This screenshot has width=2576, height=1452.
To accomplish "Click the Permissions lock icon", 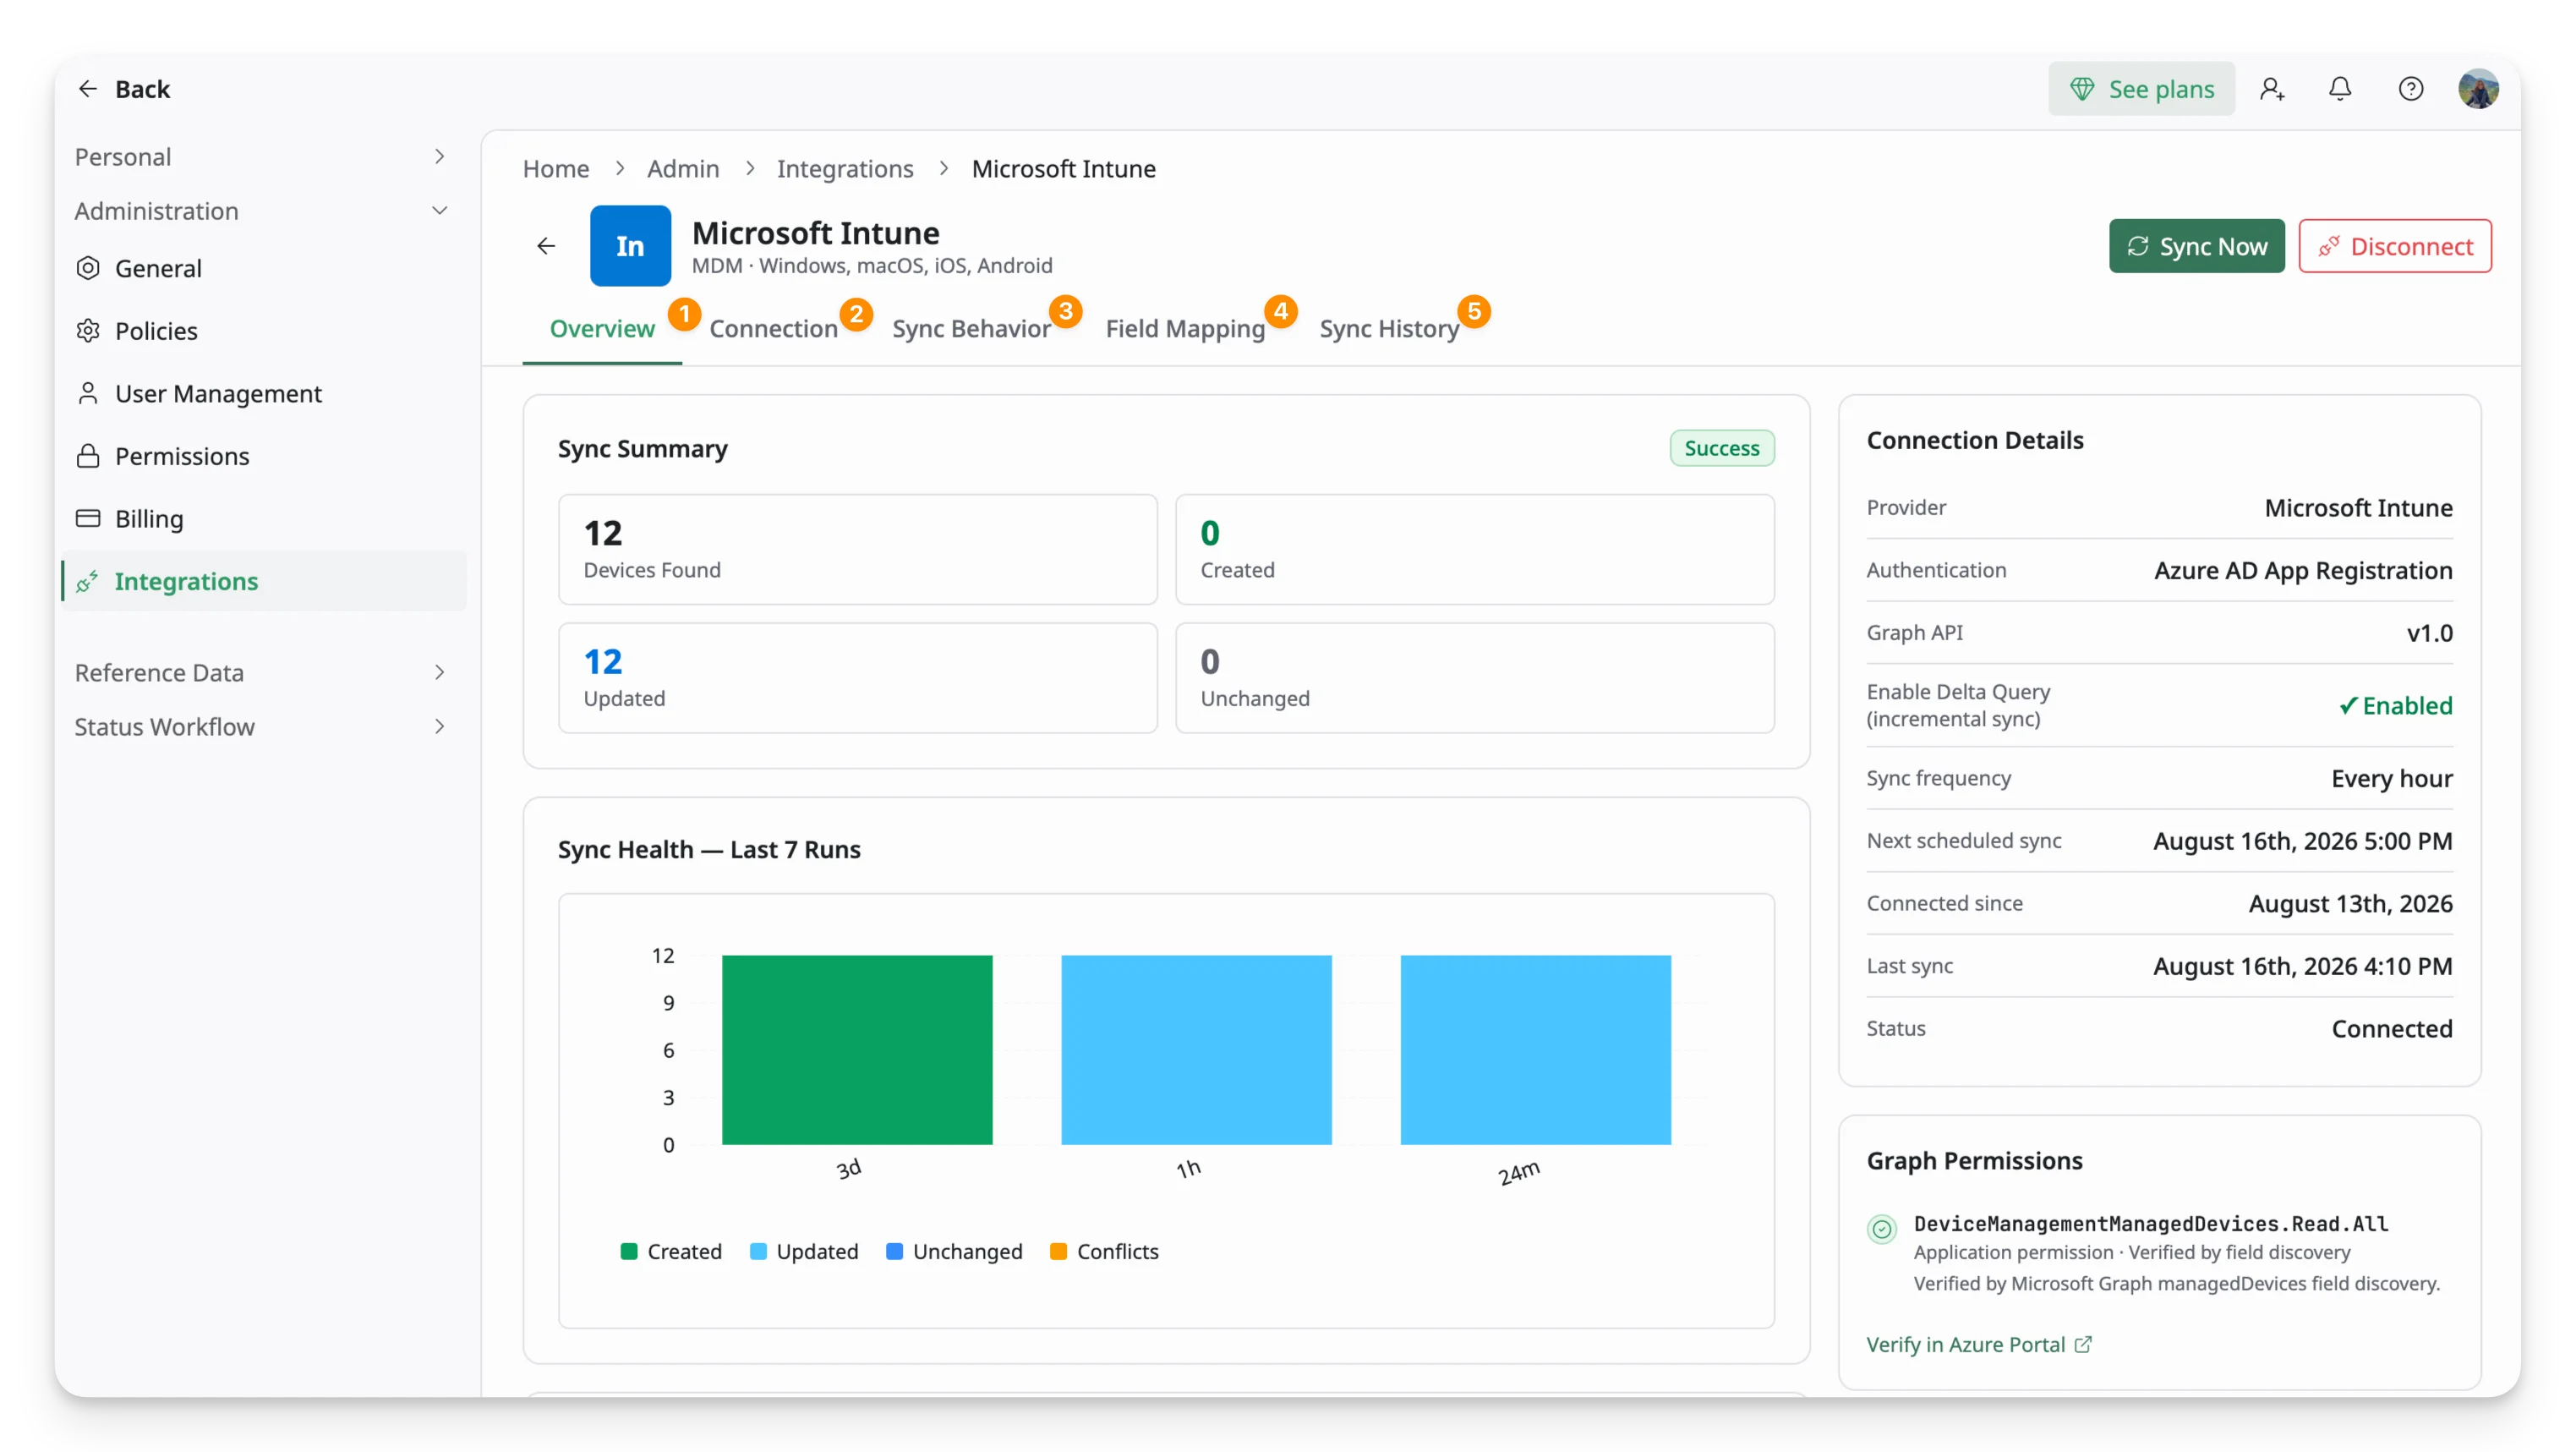I will (x=88, y=456).
